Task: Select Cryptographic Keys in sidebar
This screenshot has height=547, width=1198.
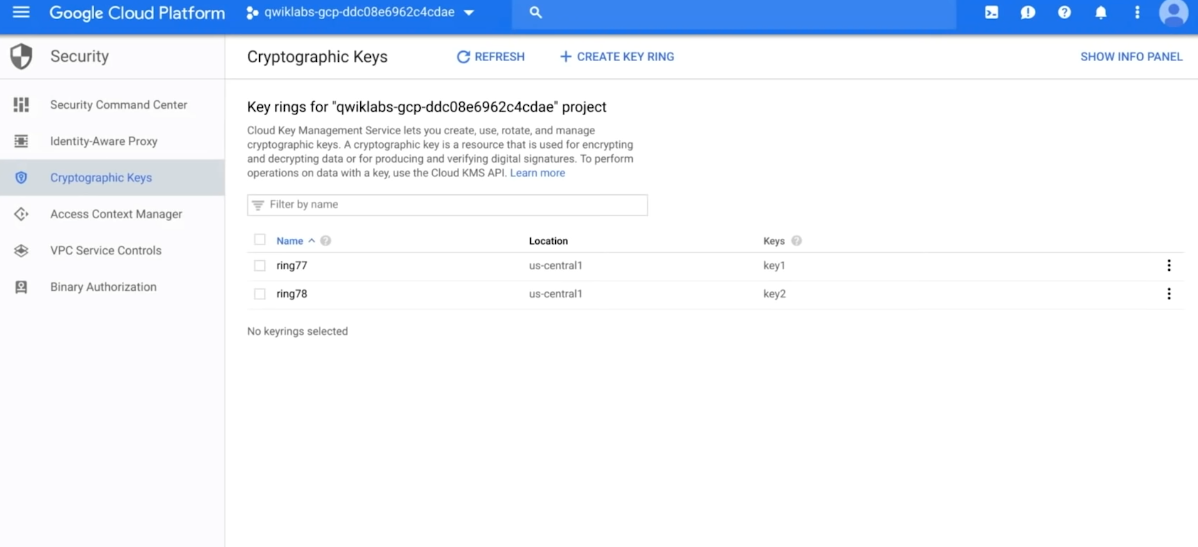Action: point(101,177)
